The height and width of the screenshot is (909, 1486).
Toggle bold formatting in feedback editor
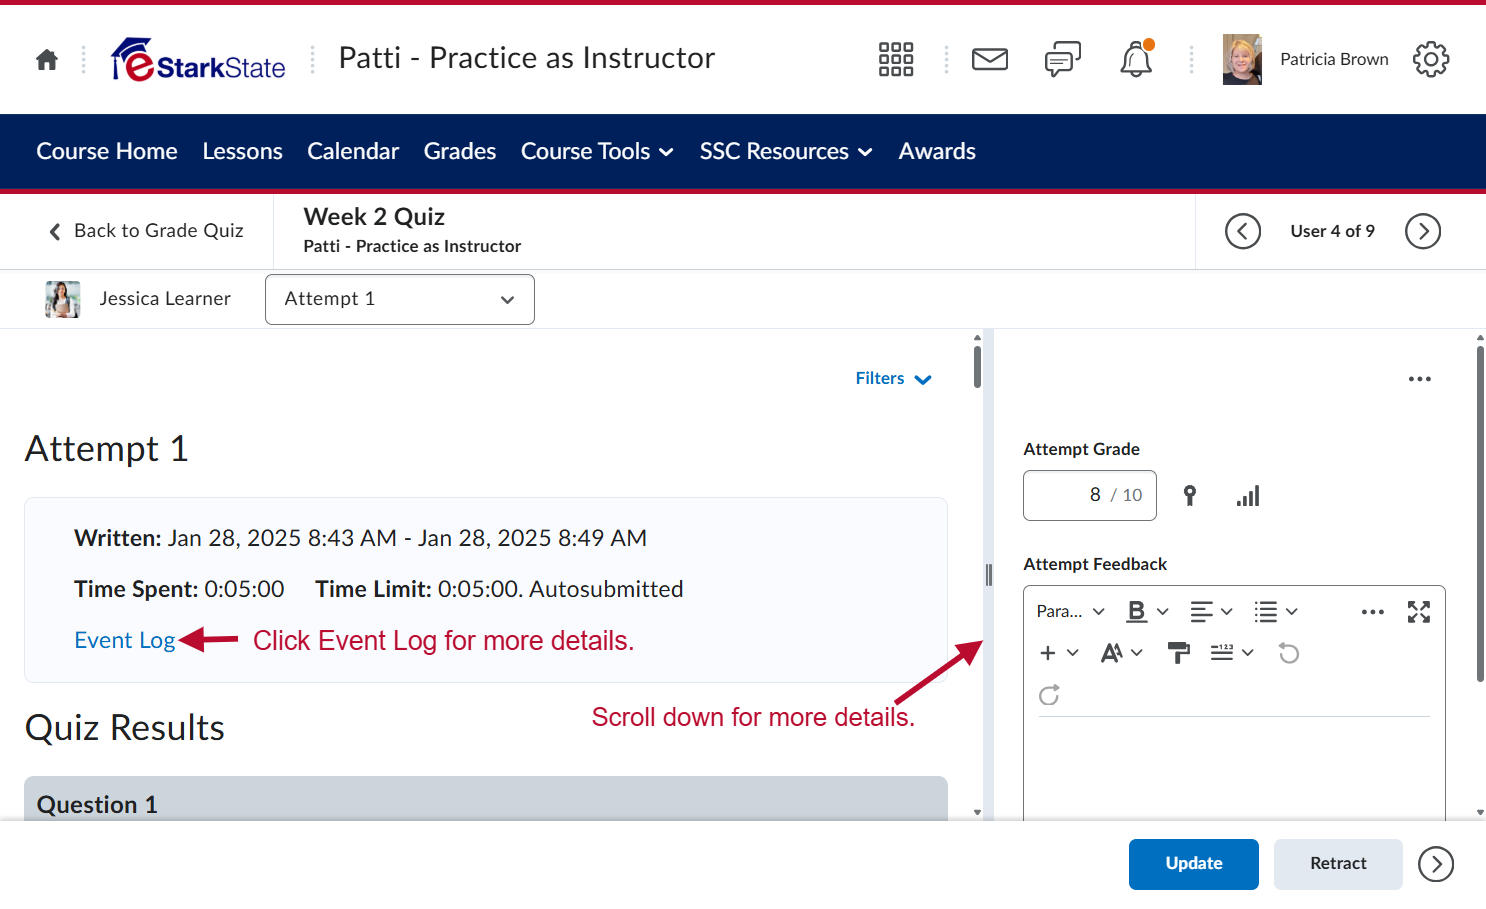(x=1137, y=611)
